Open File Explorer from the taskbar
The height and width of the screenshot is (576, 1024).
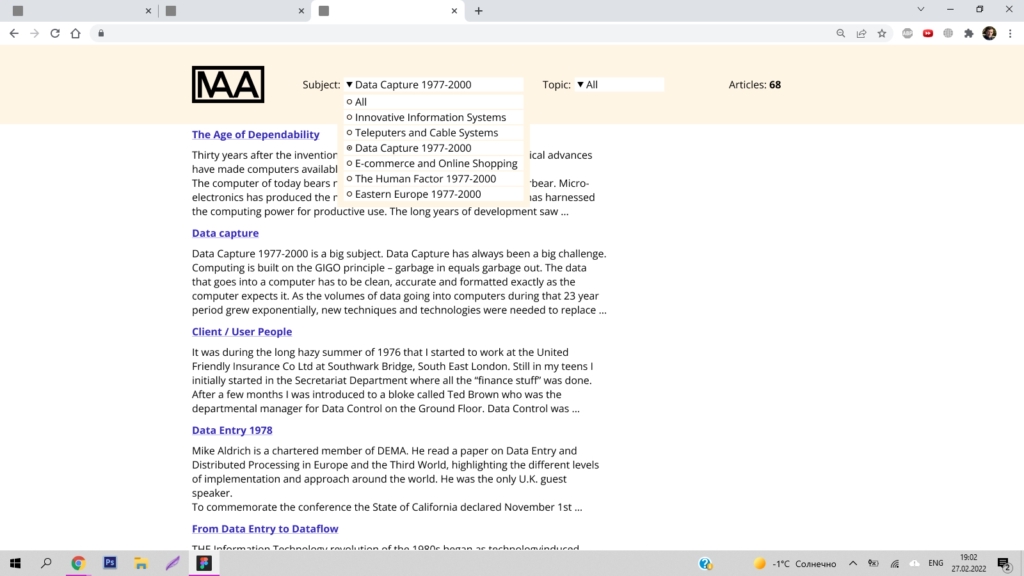pos(141,563)
